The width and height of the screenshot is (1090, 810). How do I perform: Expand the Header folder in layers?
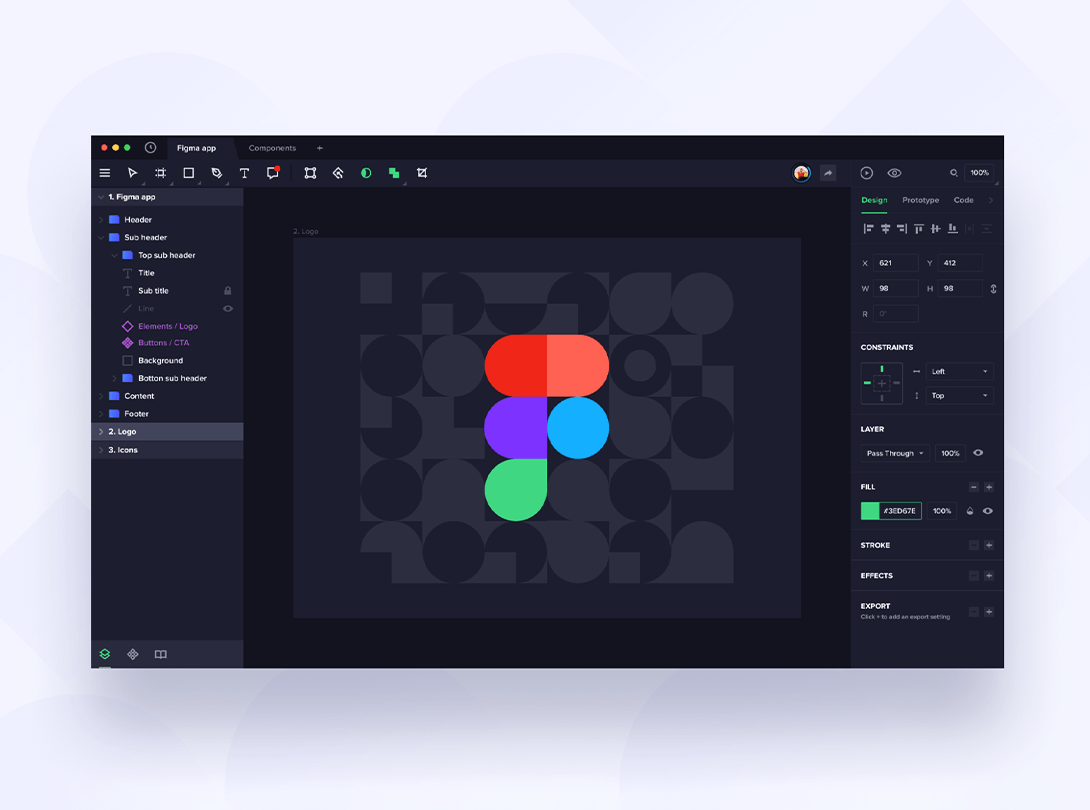pyautogui.click(x=101, y=220)
